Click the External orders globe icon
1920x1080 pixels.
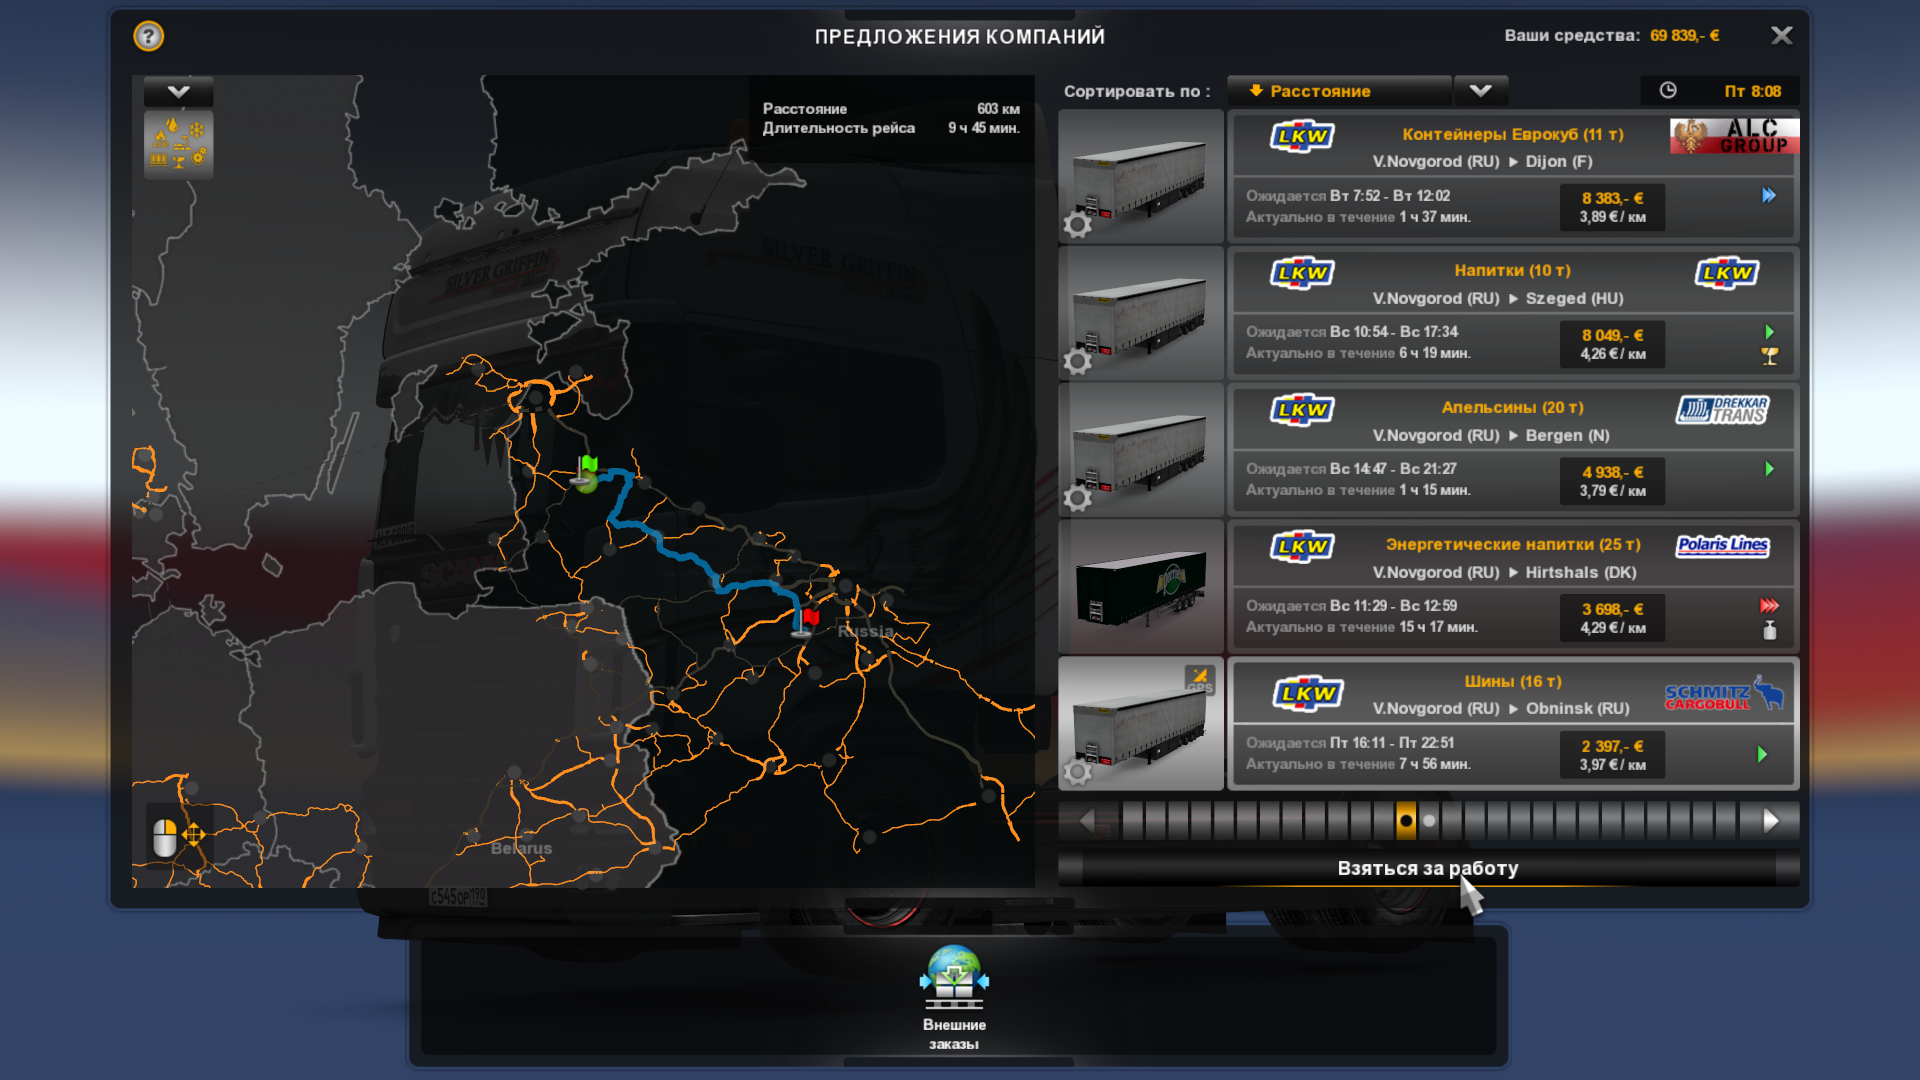954,977
